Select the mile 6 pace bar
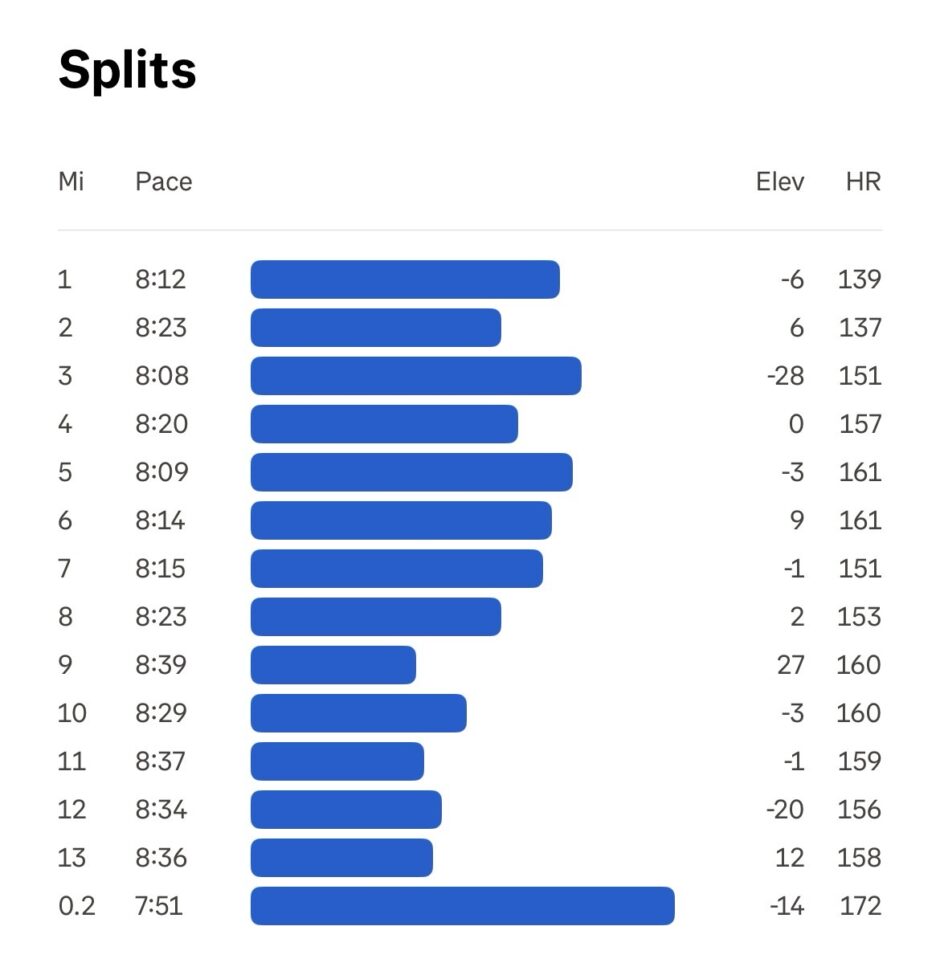The image size is (940, 959). tap(401, 520)
